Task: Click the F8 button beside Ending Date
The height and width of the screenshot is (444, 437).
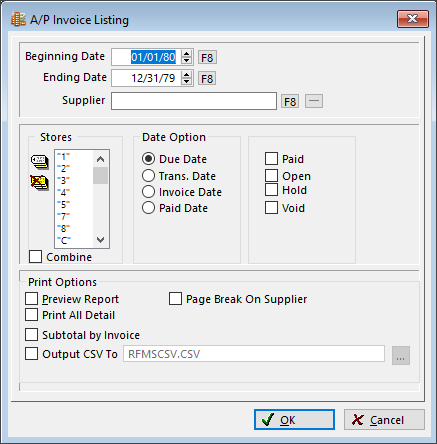Action: [x=207, y=79]
